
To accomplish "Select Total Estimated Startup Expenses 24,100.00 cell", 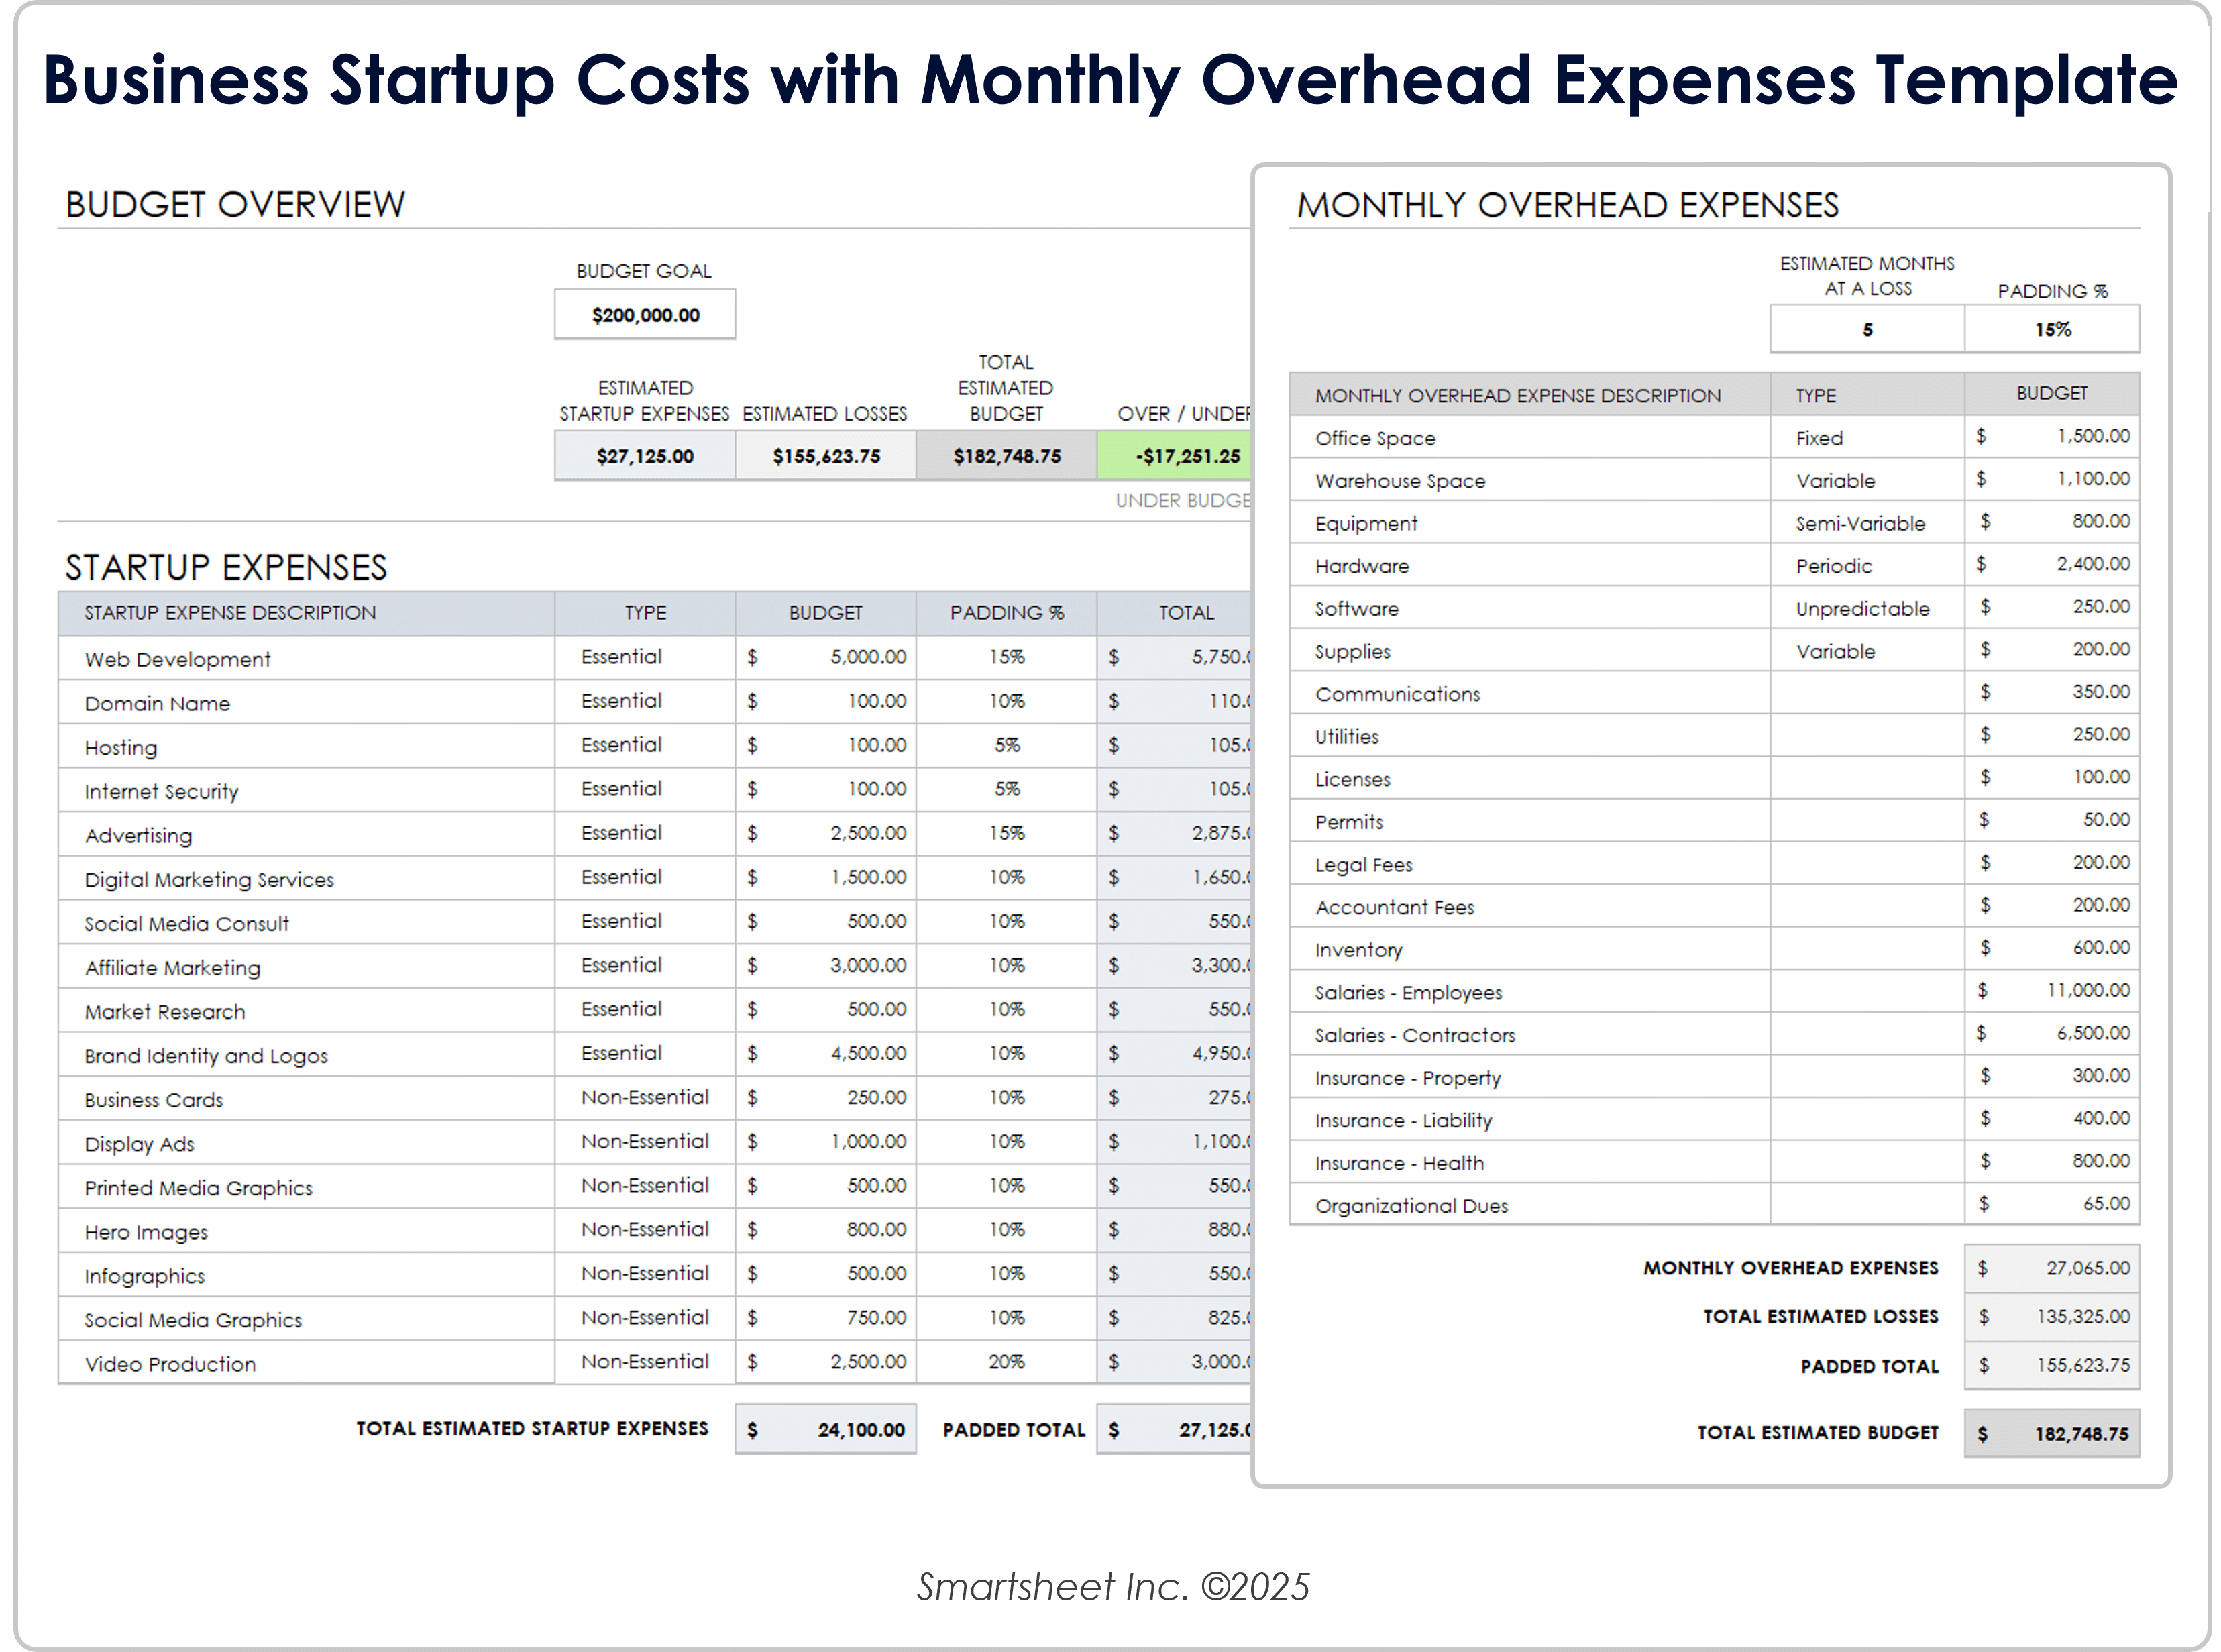I will (x=826, y=1430).
